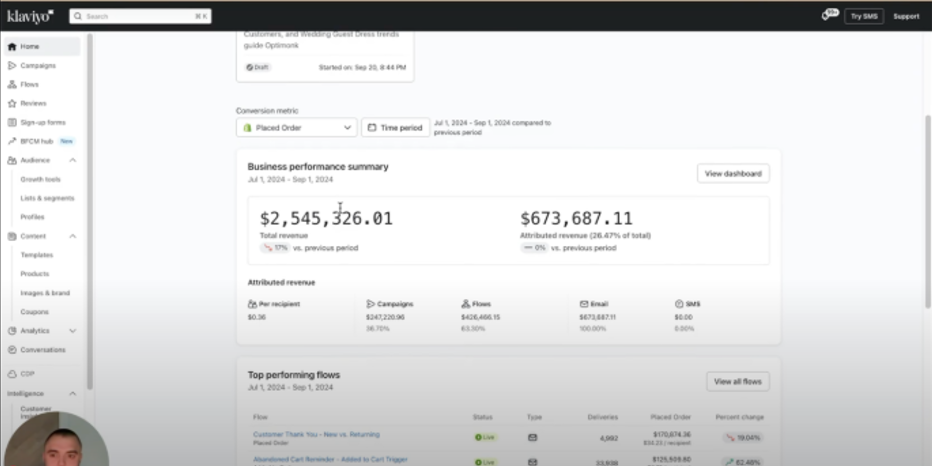932x466 pixels.
Task: Click the Reviews star icon
Action: click(x=12, y=103)
